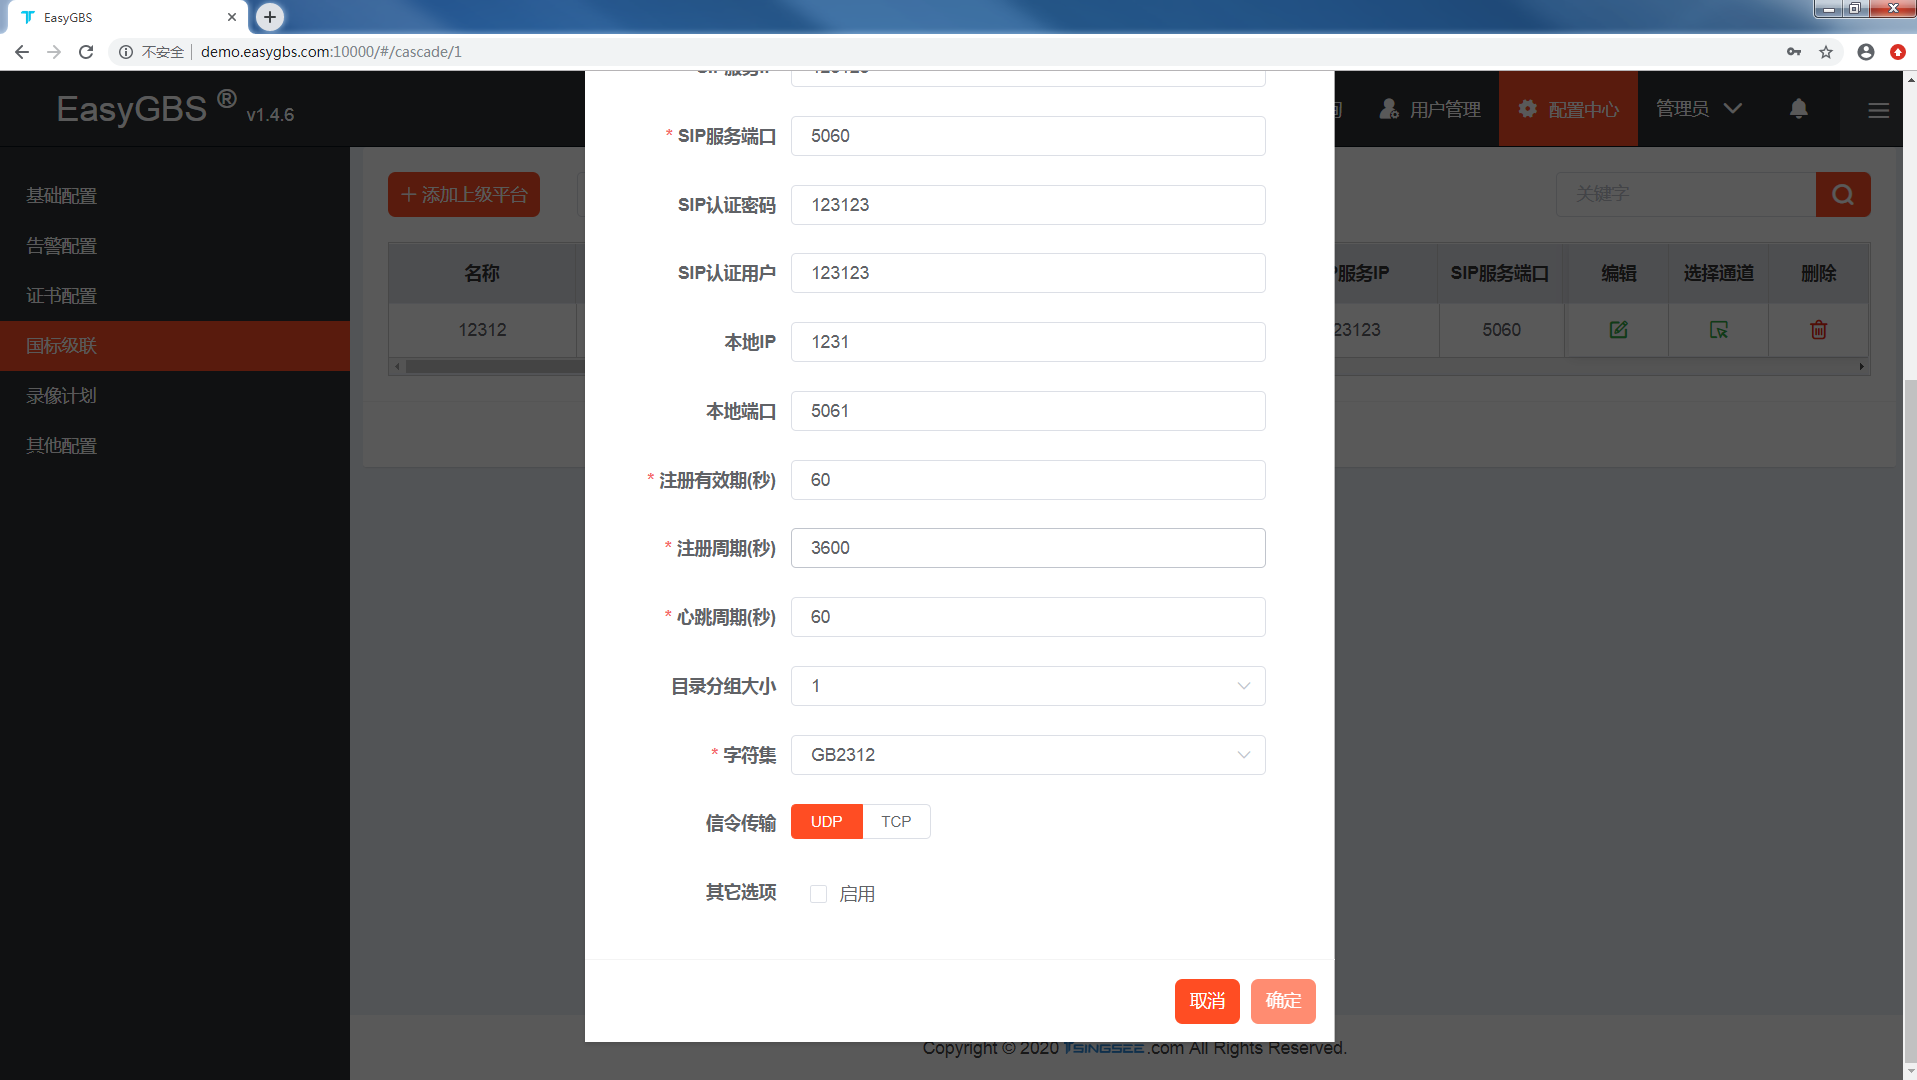Go to 用户管理 in the top menu
Screen dimensions: 1917x1080
1429,109
